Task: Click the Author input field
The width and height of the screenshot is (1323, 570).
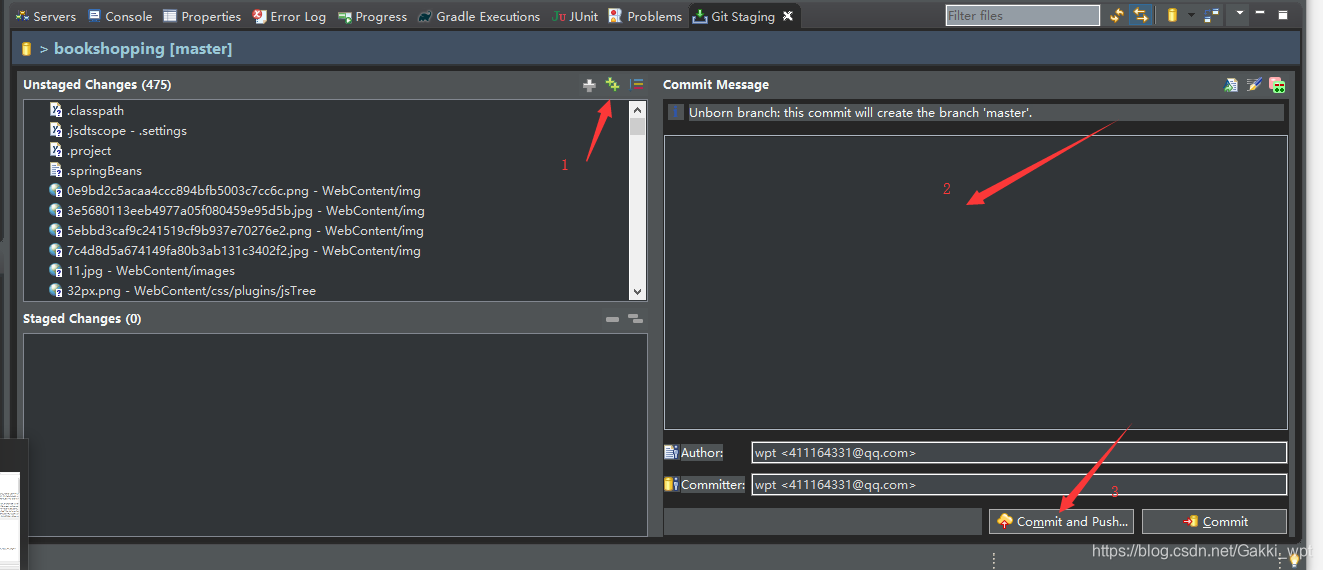Action: click(1019, 453)
